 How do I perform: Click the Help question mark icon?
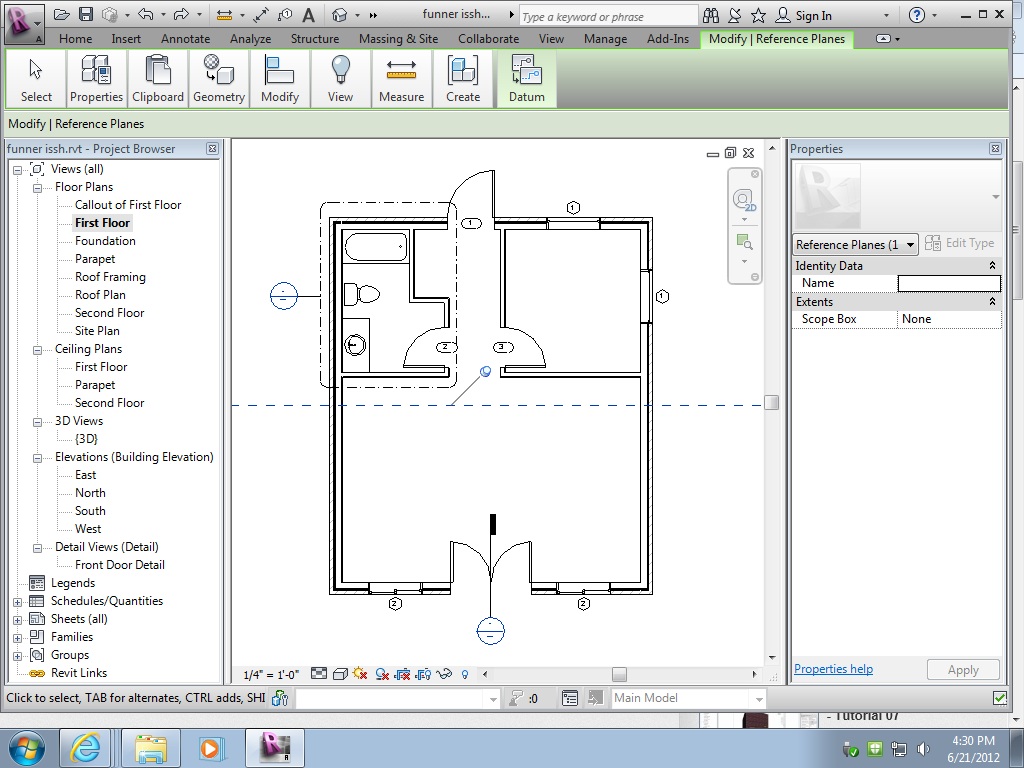[x=917, y=15]
